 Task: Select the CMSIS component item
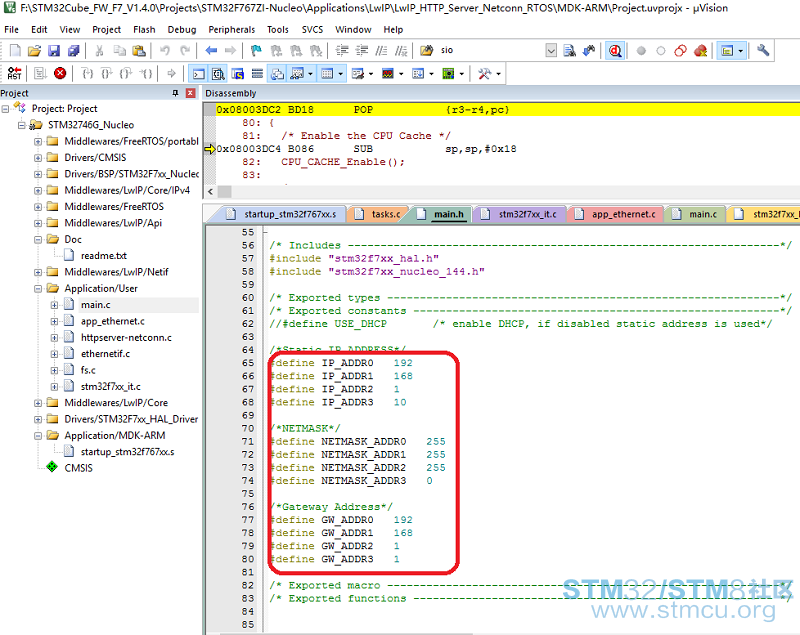pos(78,468)
